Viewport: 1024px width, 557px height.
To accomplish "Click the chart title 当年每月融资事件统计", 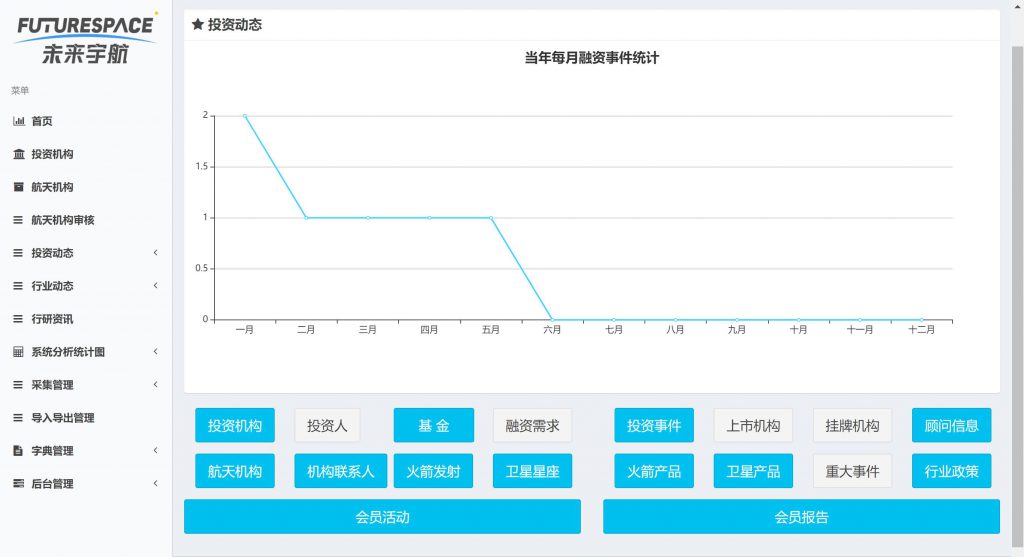I will (592, 58).
